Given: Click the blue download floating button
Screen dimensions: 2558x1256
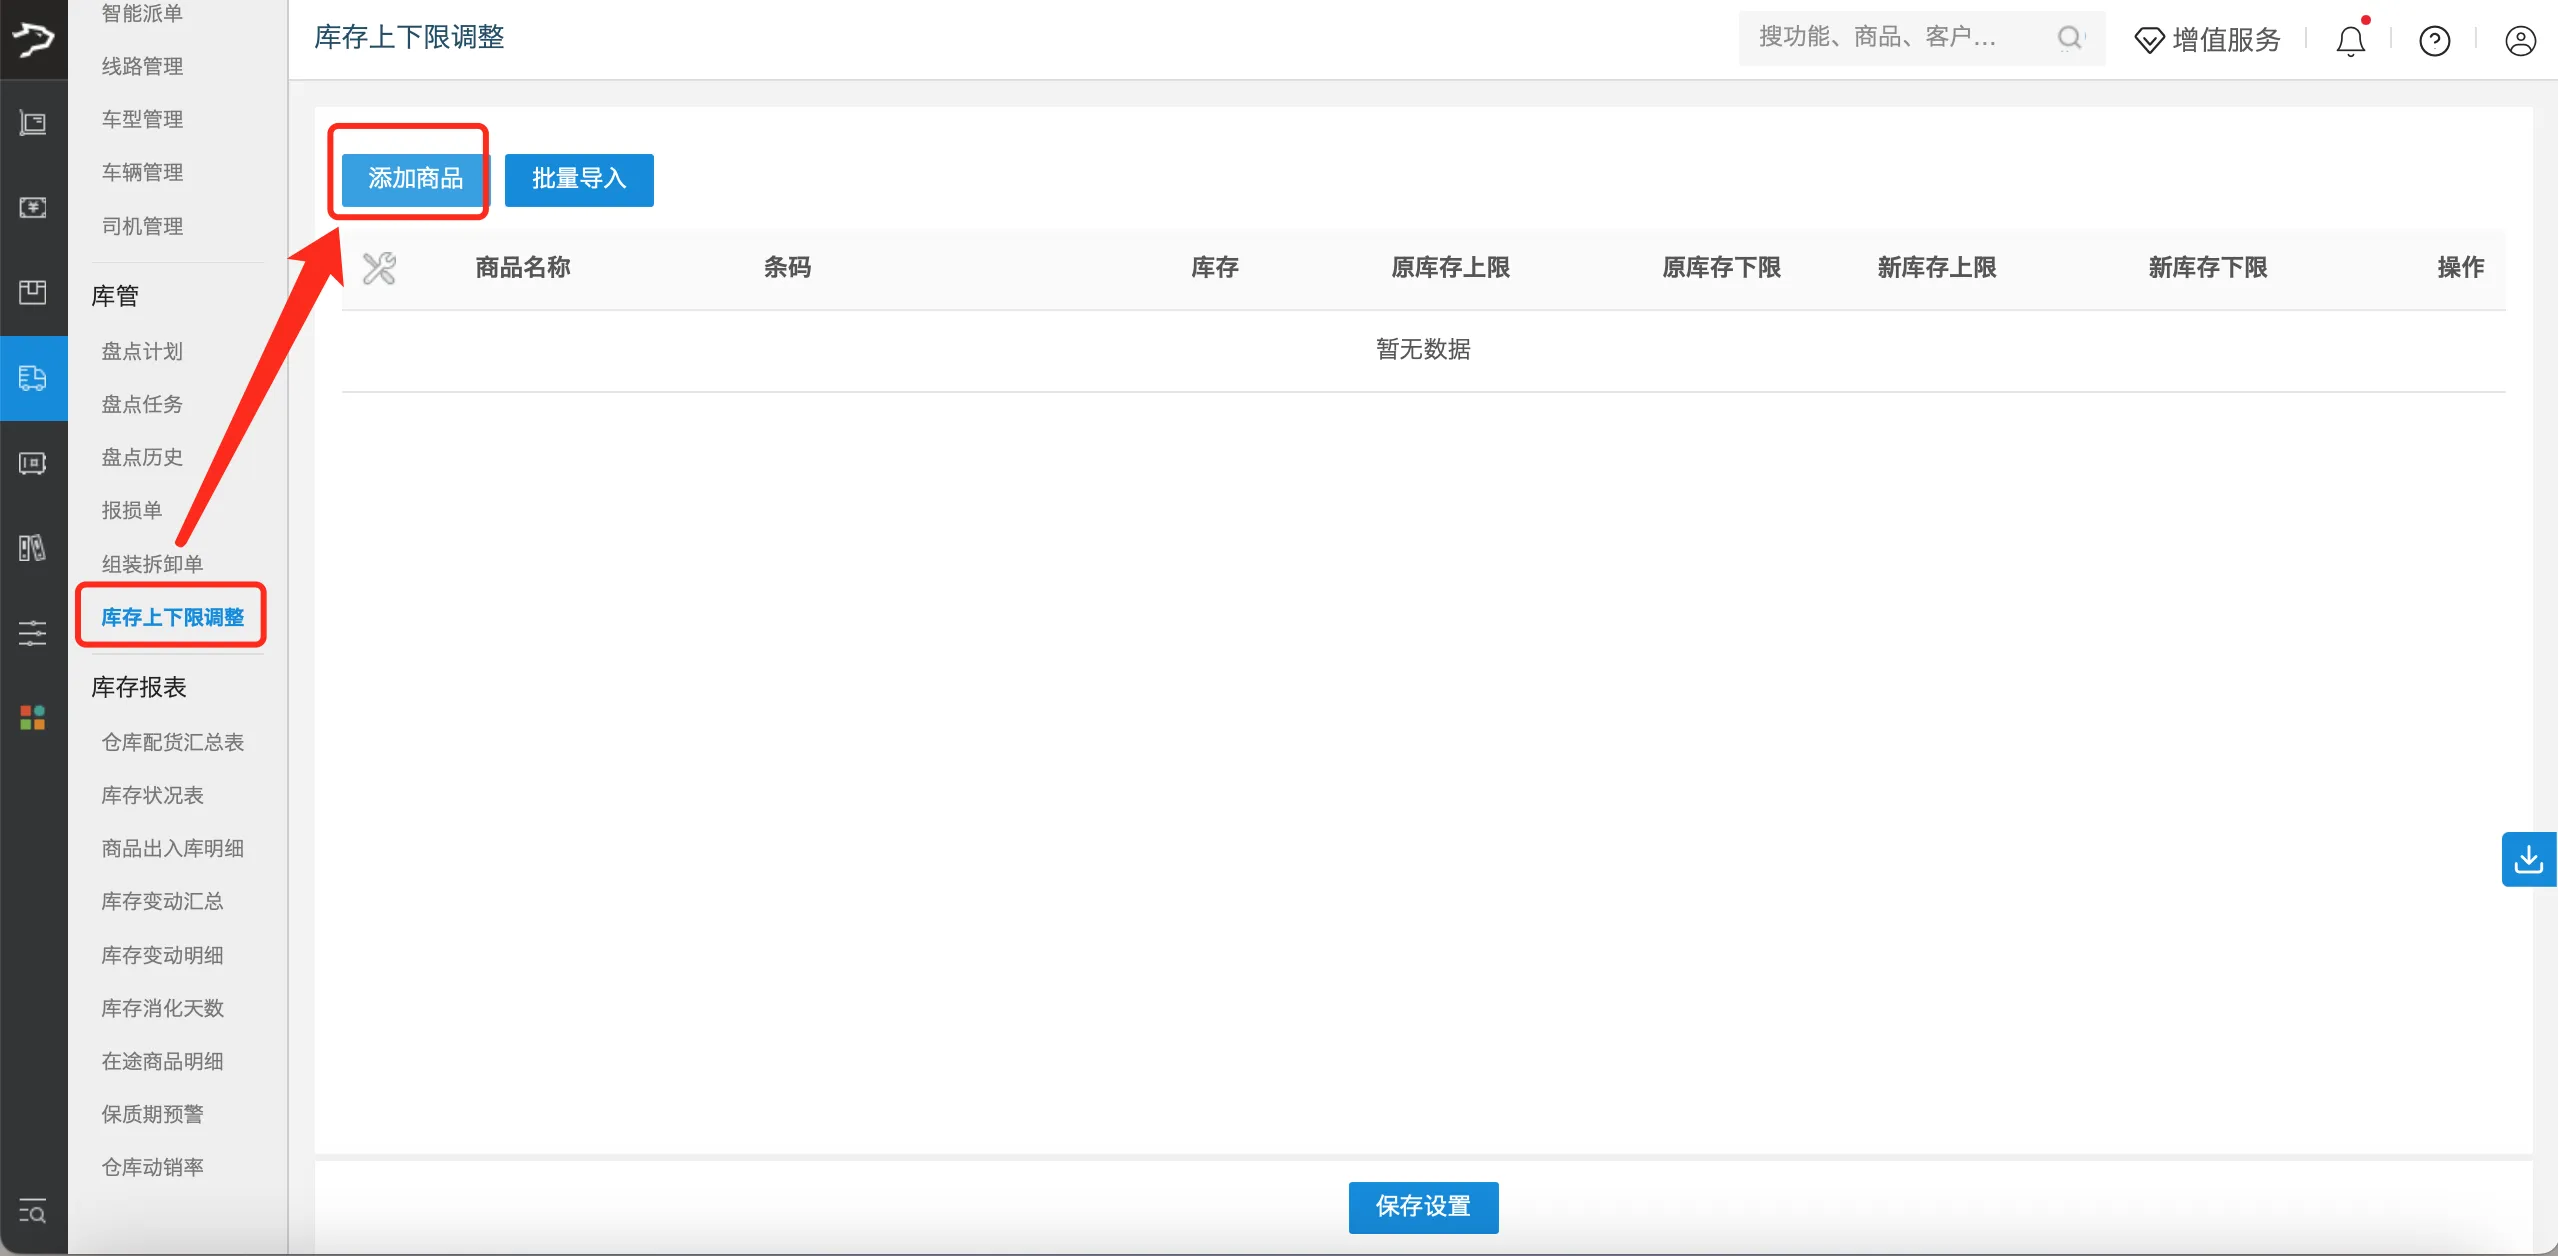Looking at the screenshot, I should pos(2528,859).
